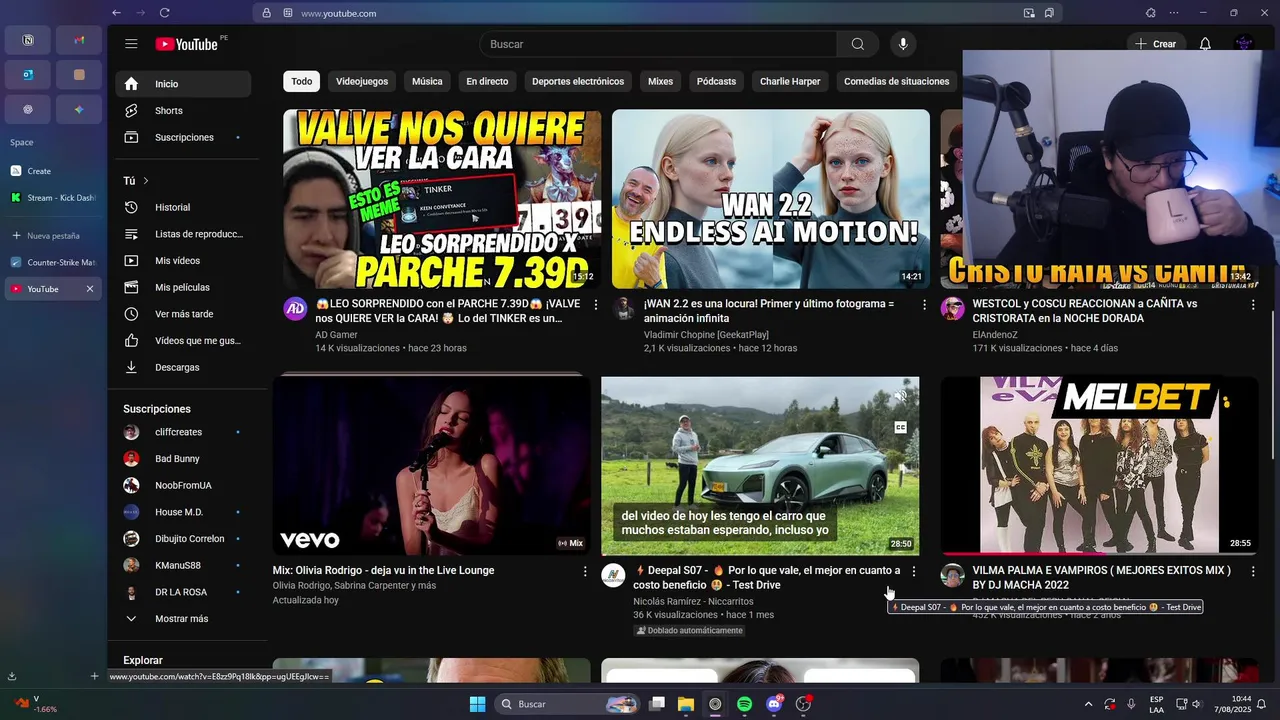Close the YouTube browser tab

(89, 289)
